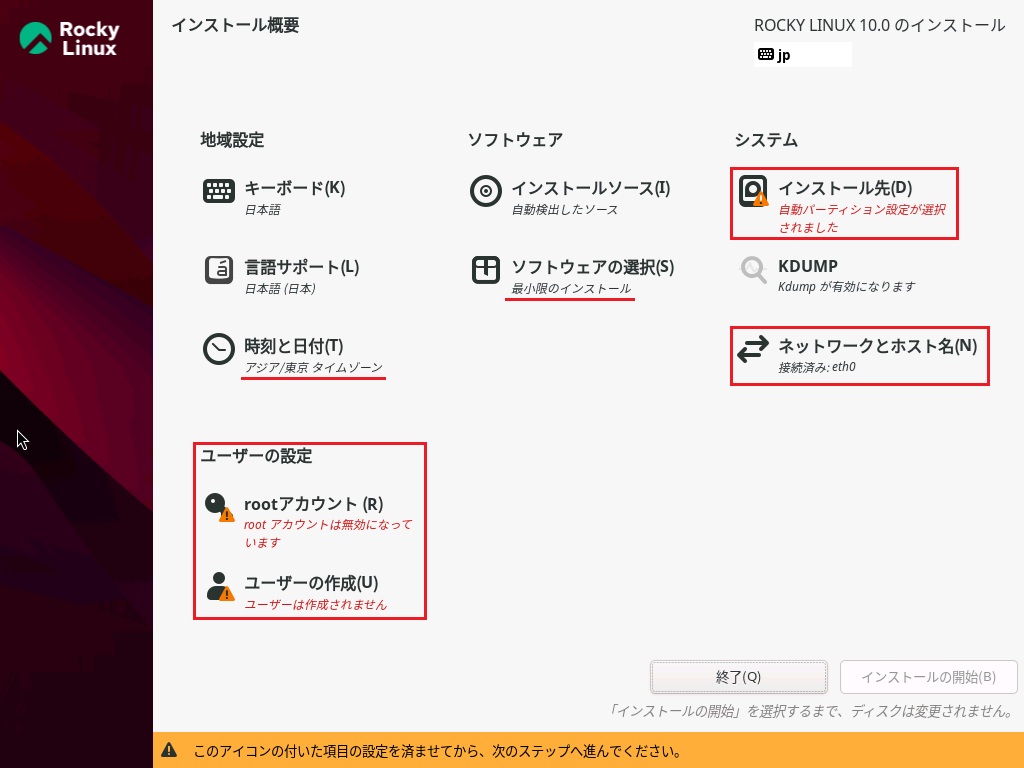
Task: Open the disk icon for インストール先
Action: pyautogui.click(x=753, y=191)
